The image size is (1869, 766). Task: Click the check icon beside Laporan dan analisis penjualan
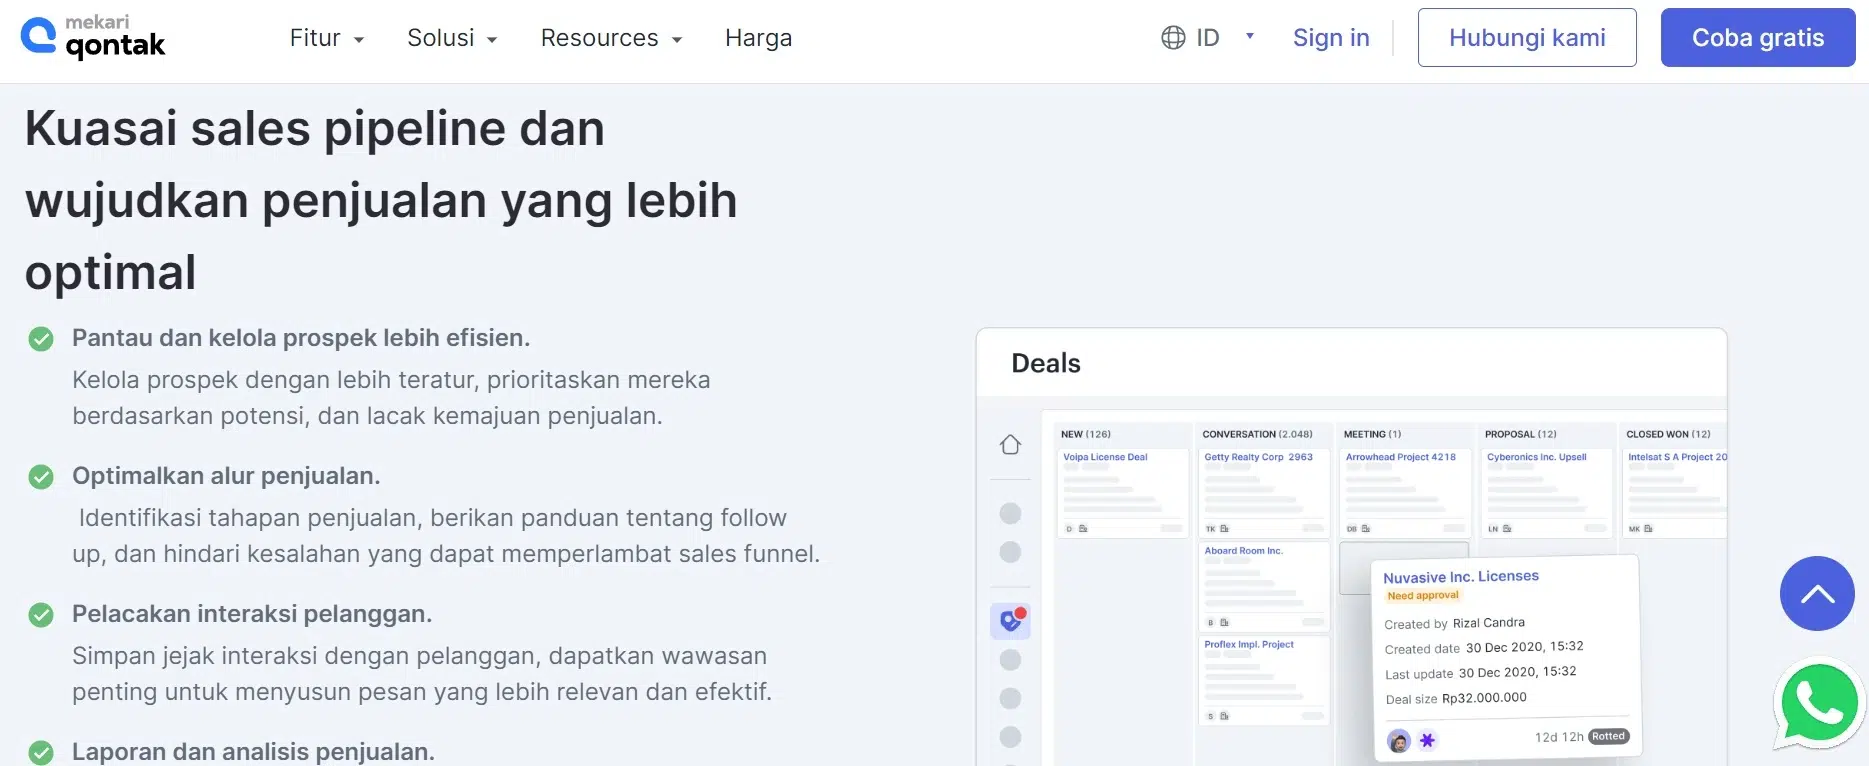click(x=41, y=752)
